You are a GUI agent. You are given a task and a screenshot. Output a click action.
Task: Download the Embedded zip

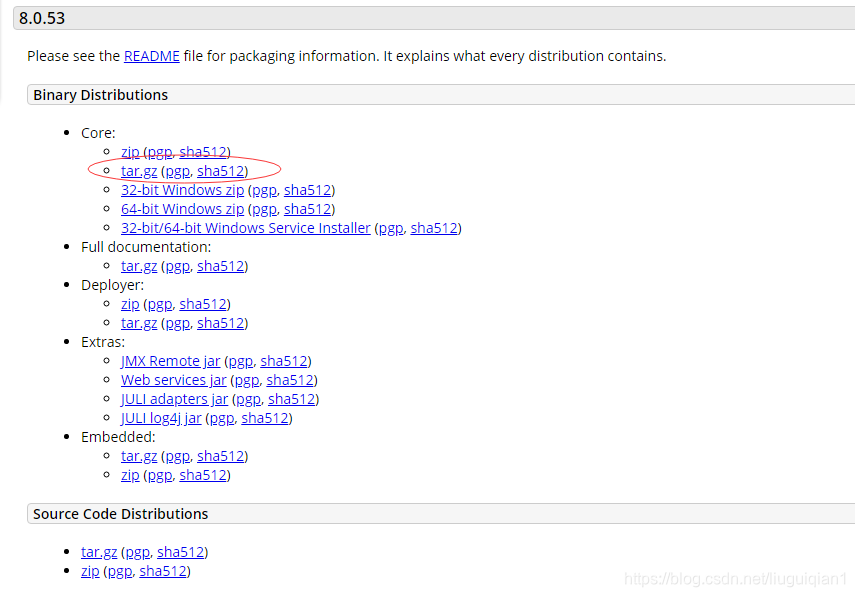pyautogui.click(x=130, y=475)
